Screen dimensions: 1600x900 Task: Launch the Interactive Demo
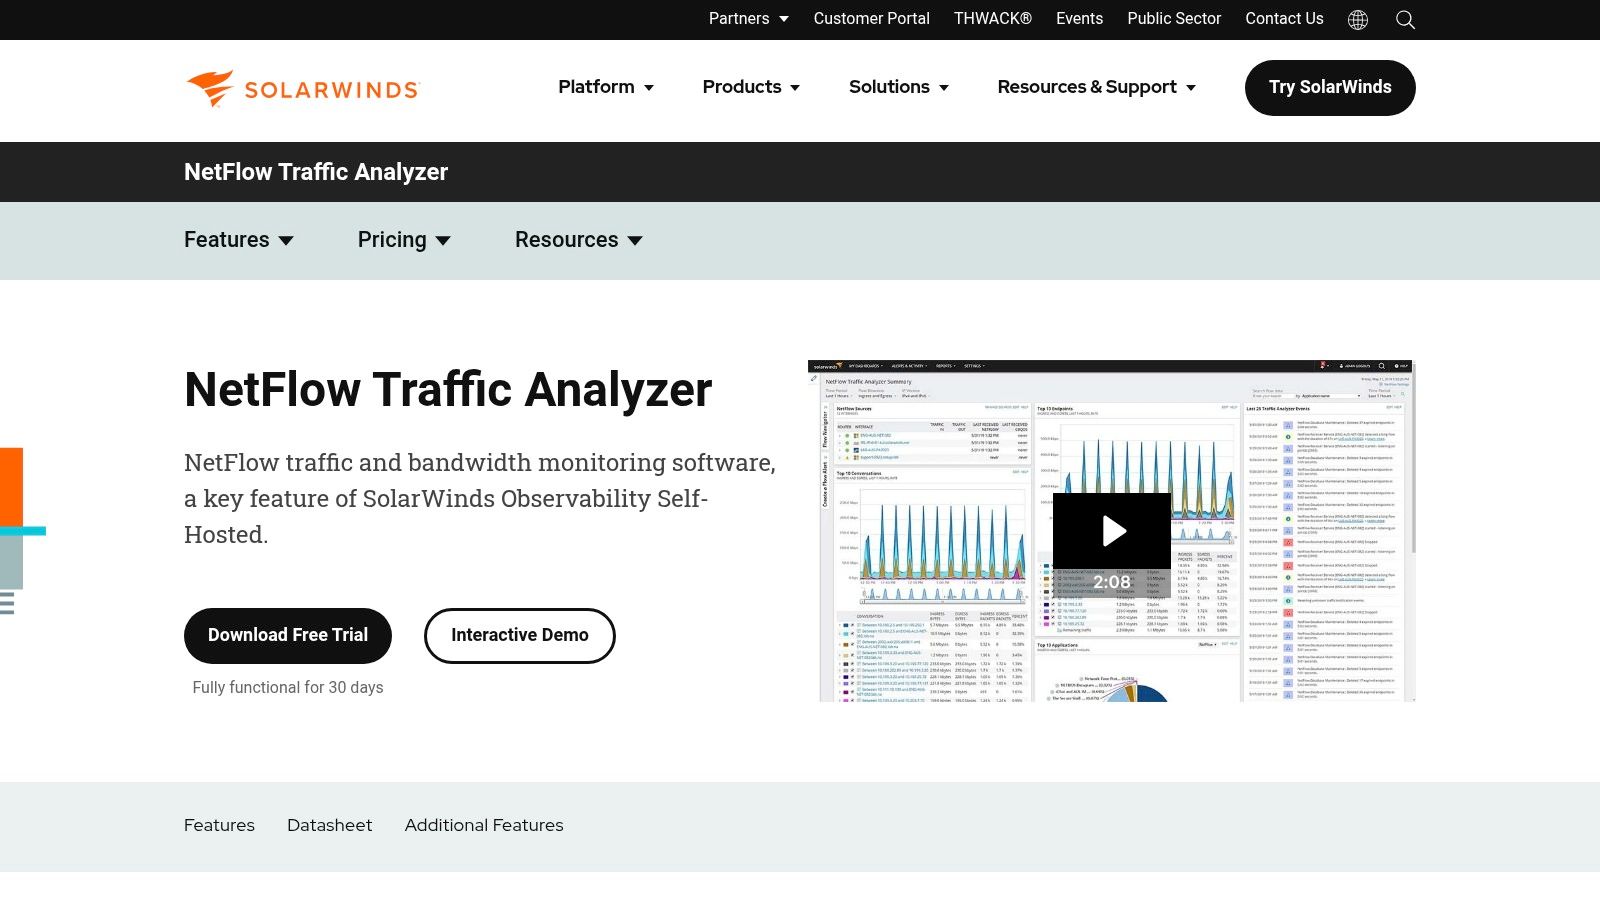coord(519,635)
